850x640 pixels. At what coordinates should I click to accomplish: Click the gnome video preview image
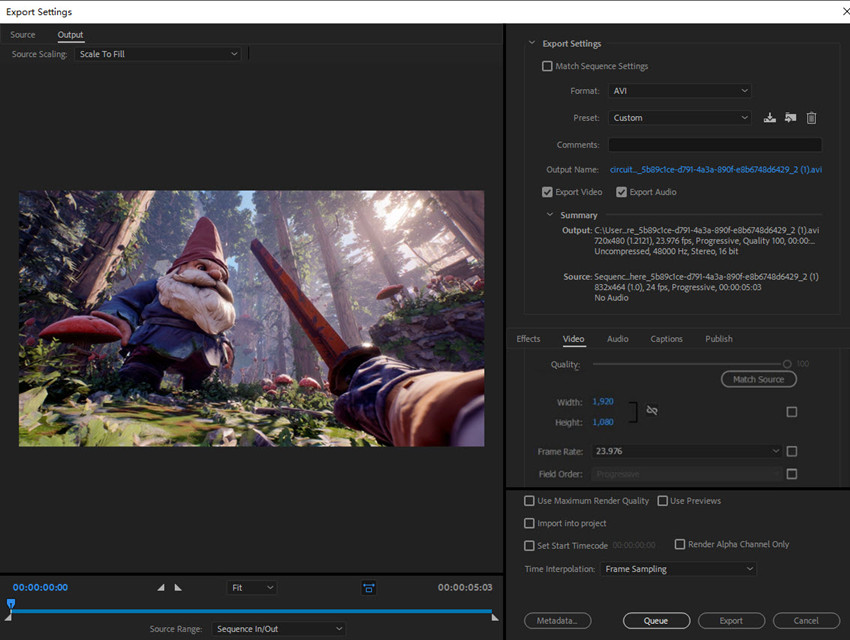(x=252, y=319)
